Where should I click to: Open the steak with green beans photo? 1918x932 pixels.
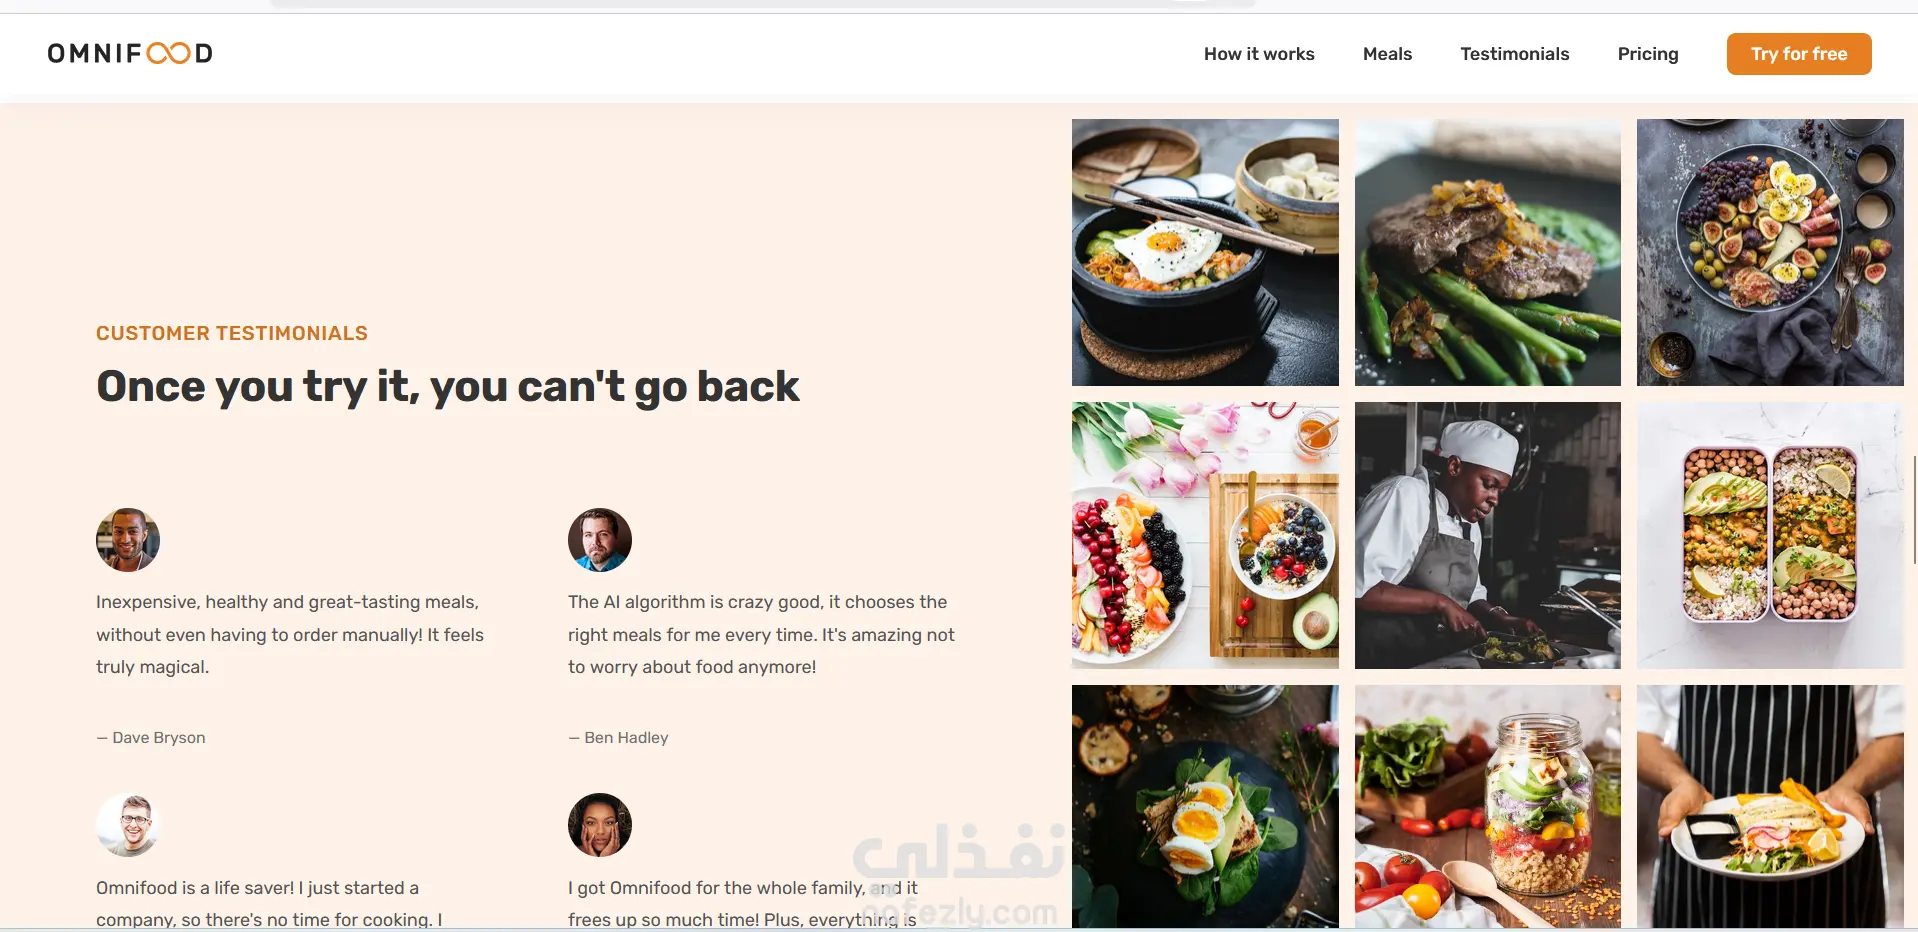tap(1488, 252)
